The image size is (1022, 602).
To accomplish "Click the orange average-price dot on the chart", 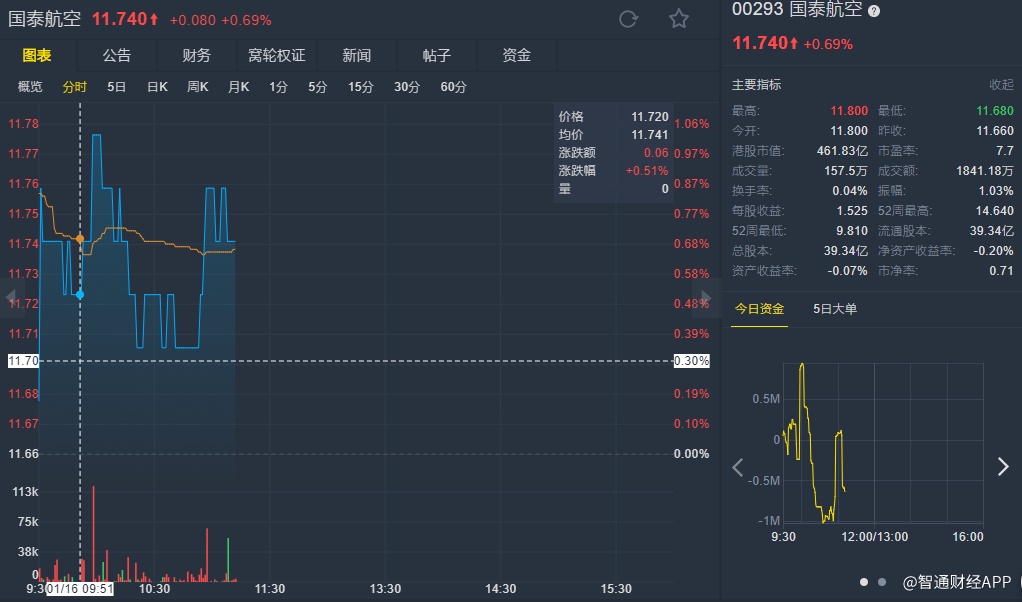I will (x=80, y=238).
